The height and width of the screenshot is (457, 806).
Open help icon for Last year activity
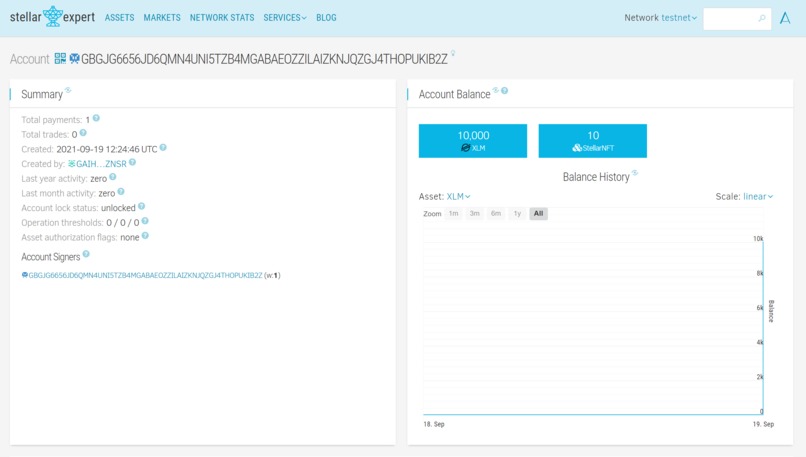tap(113, 177)
